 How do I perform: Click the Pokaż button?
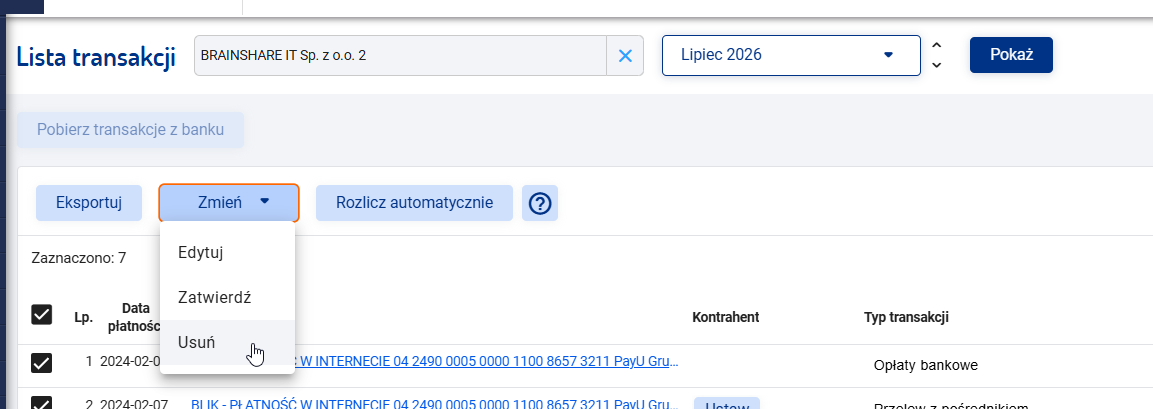coord(1011,55)
